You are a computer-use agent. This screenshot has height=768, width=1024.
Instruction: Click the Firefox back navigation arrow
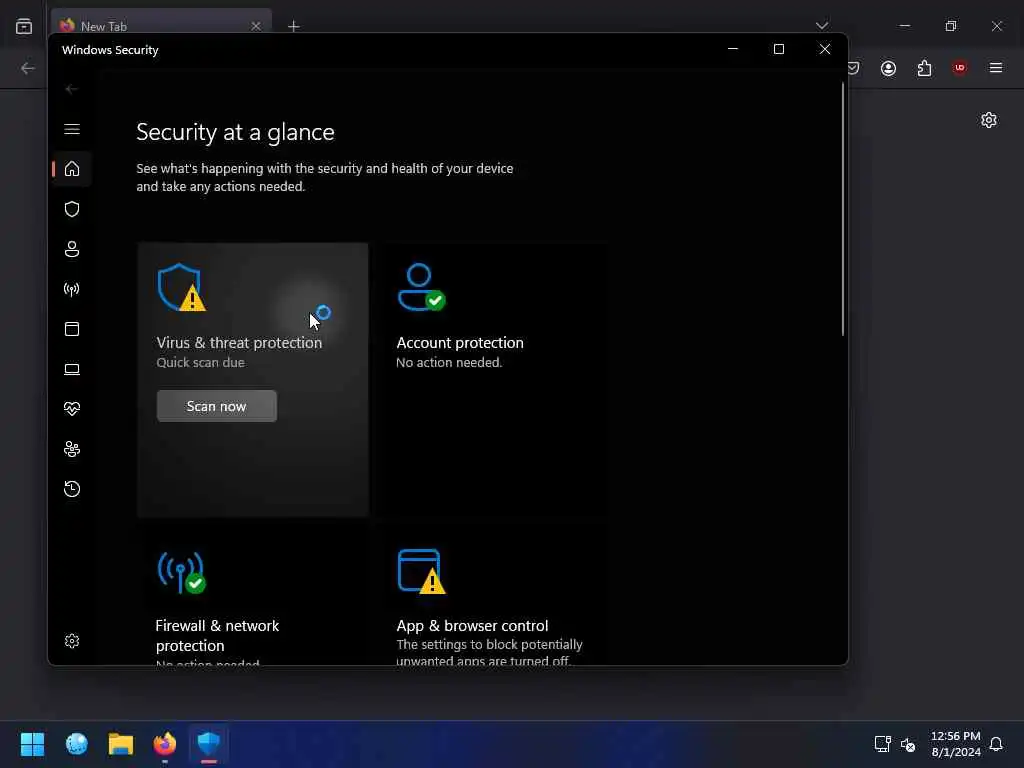(x=27, y=68)
